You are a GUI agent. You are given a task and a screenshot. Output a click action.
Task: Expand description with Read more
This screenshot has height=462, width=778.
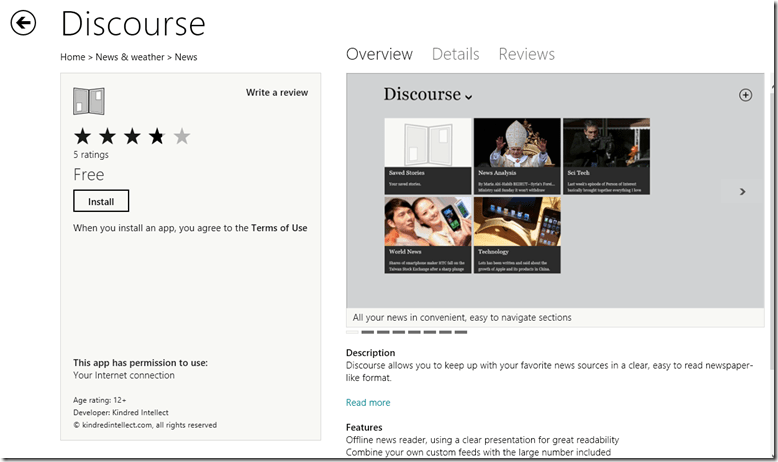[368, 403]
